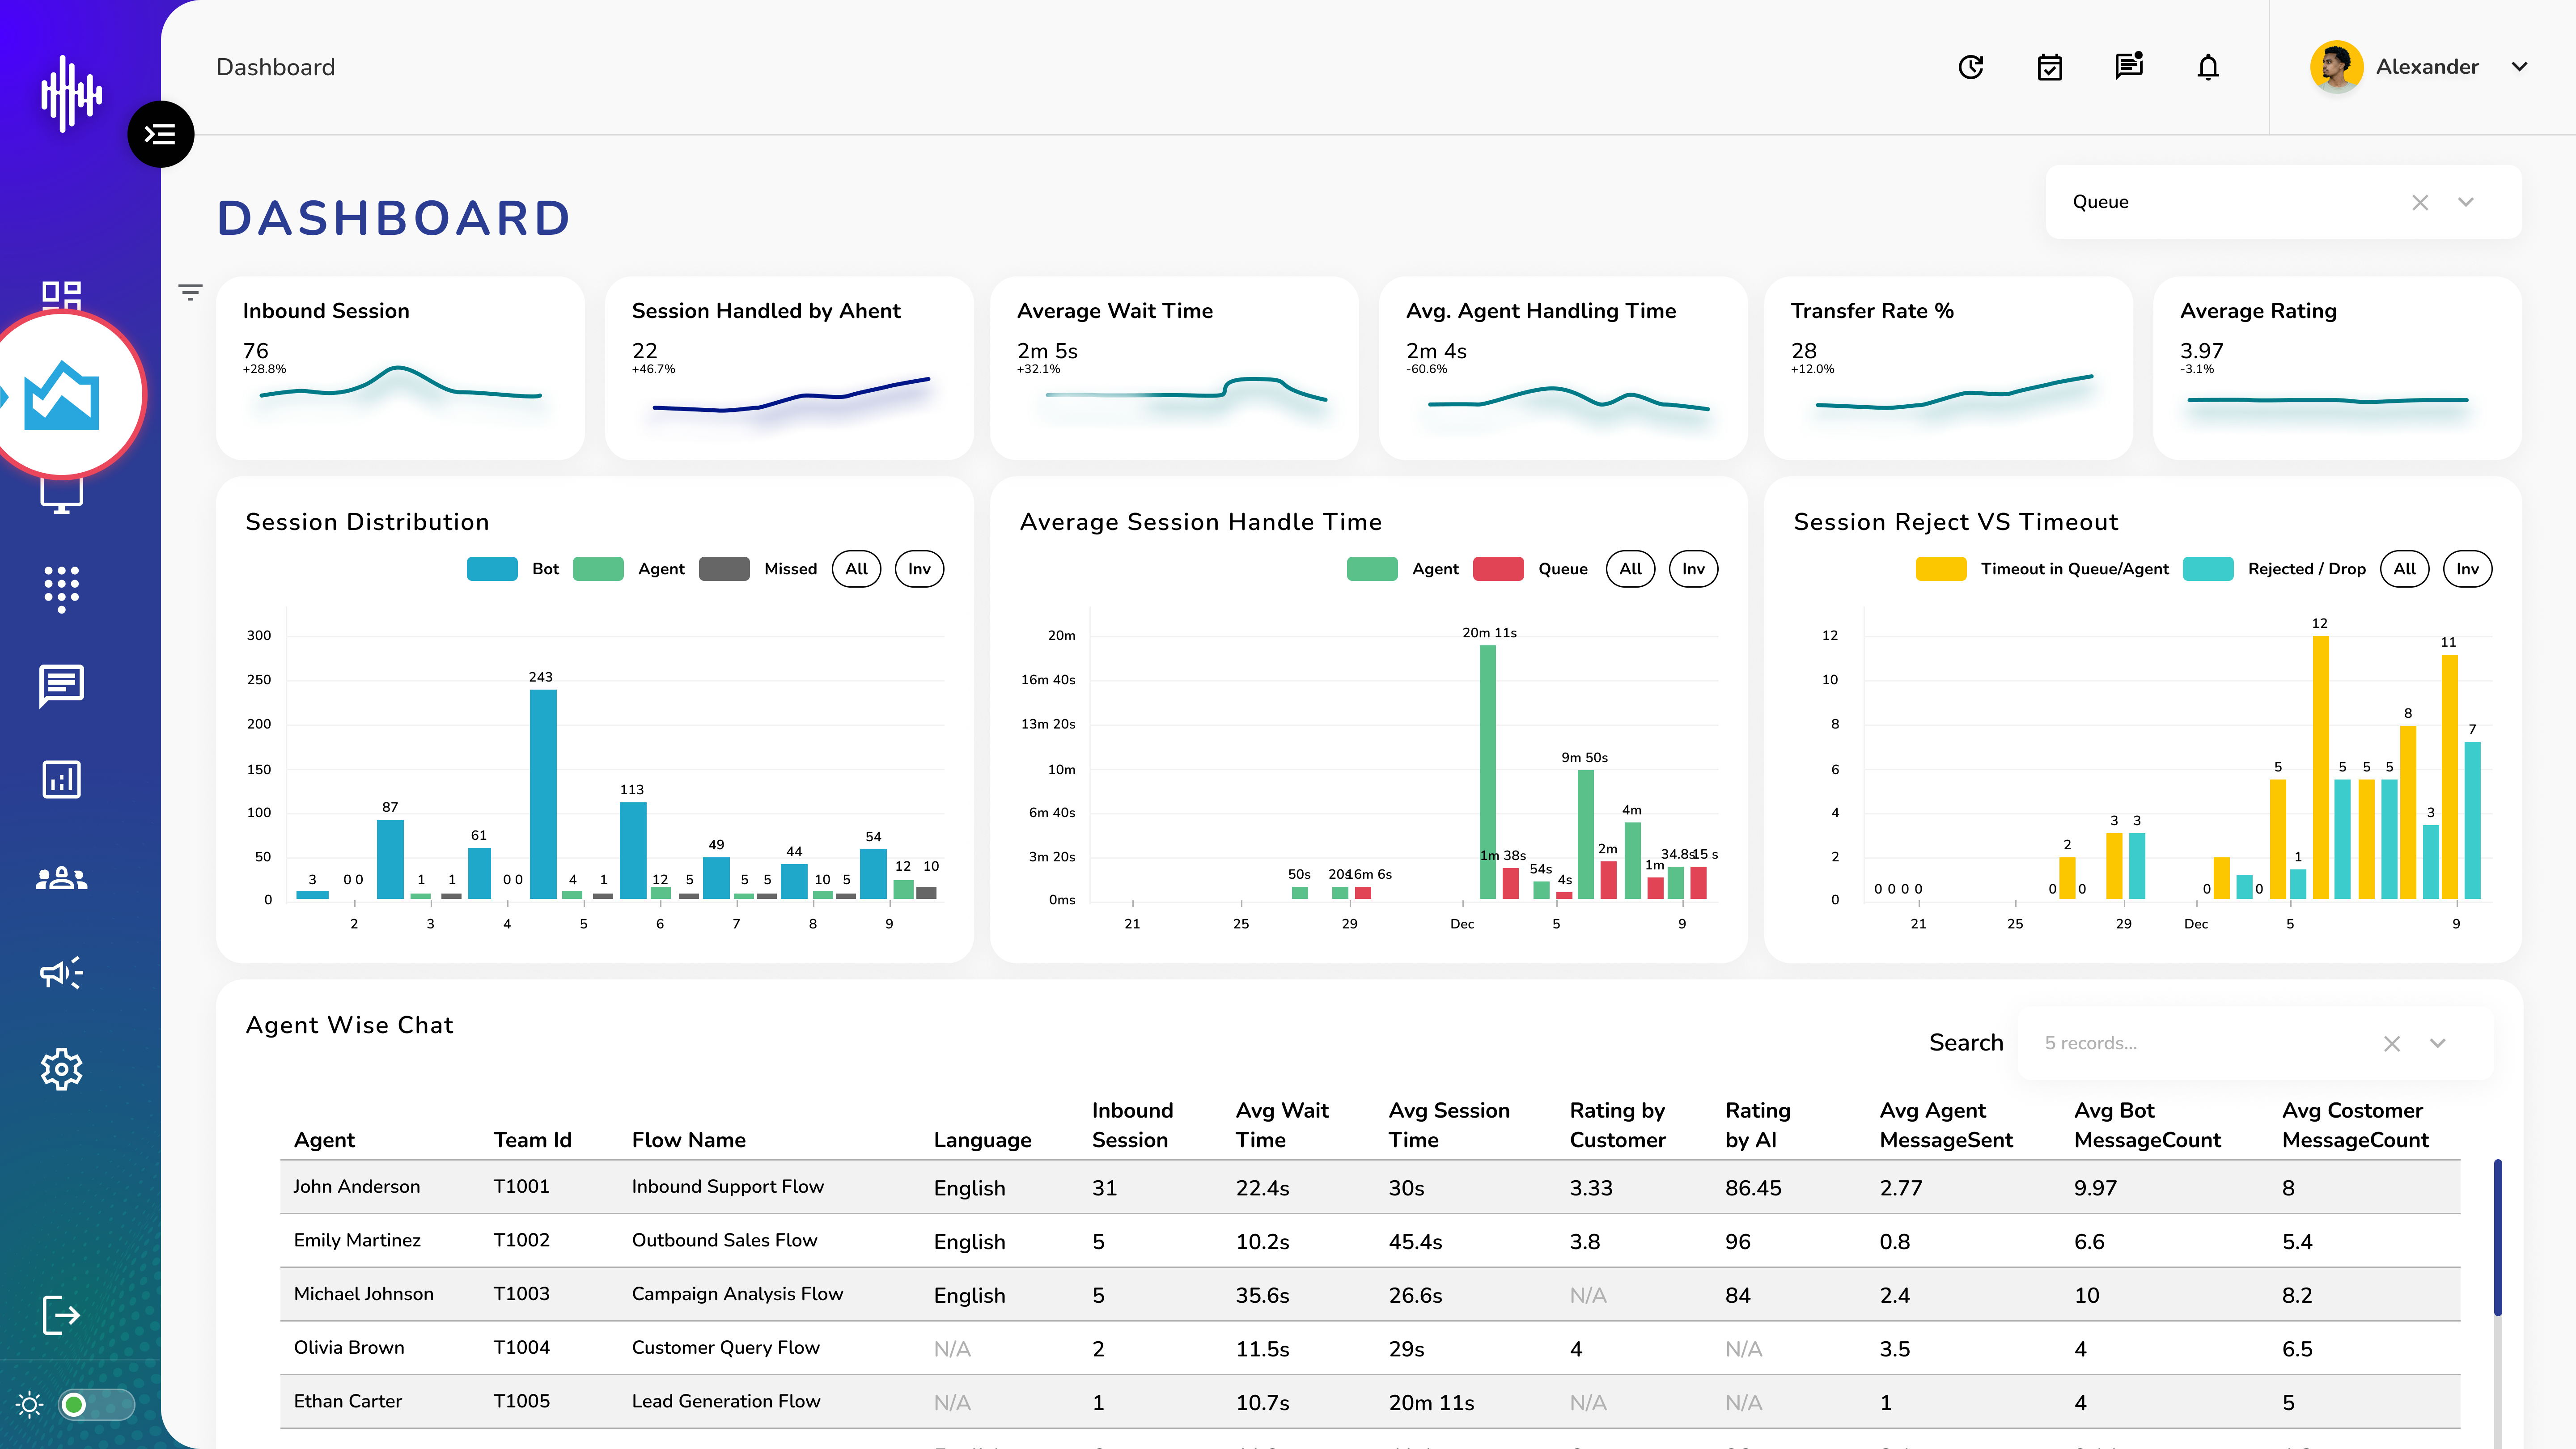Click the green Agent swatch in Session Distribution

click(598, 569)
